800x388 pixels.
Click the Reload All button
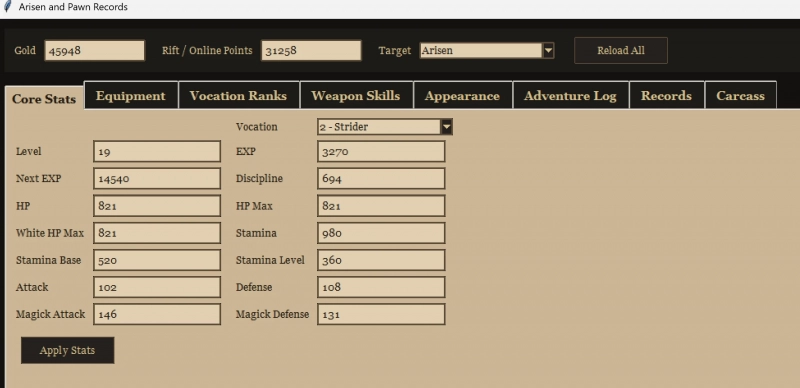[x=621, y=51]
